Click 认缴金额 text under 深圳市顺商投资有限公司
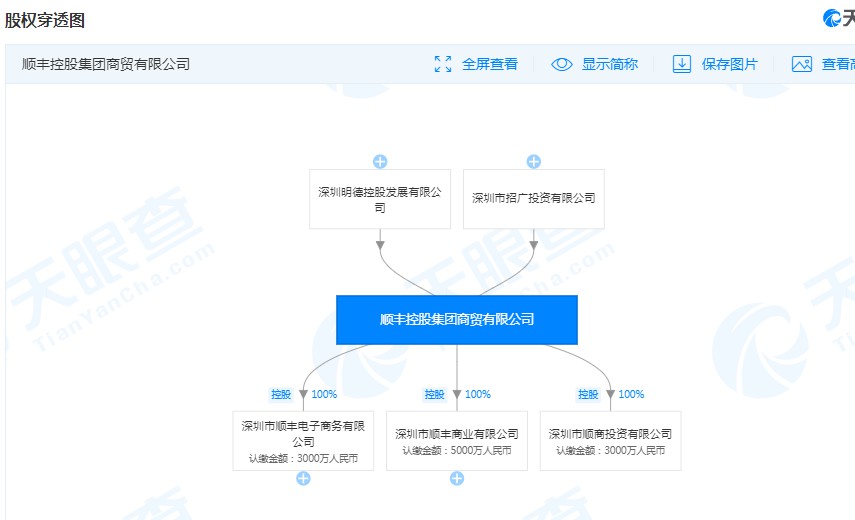This screenshot has height=520, width=855. (x=611, y=451)
